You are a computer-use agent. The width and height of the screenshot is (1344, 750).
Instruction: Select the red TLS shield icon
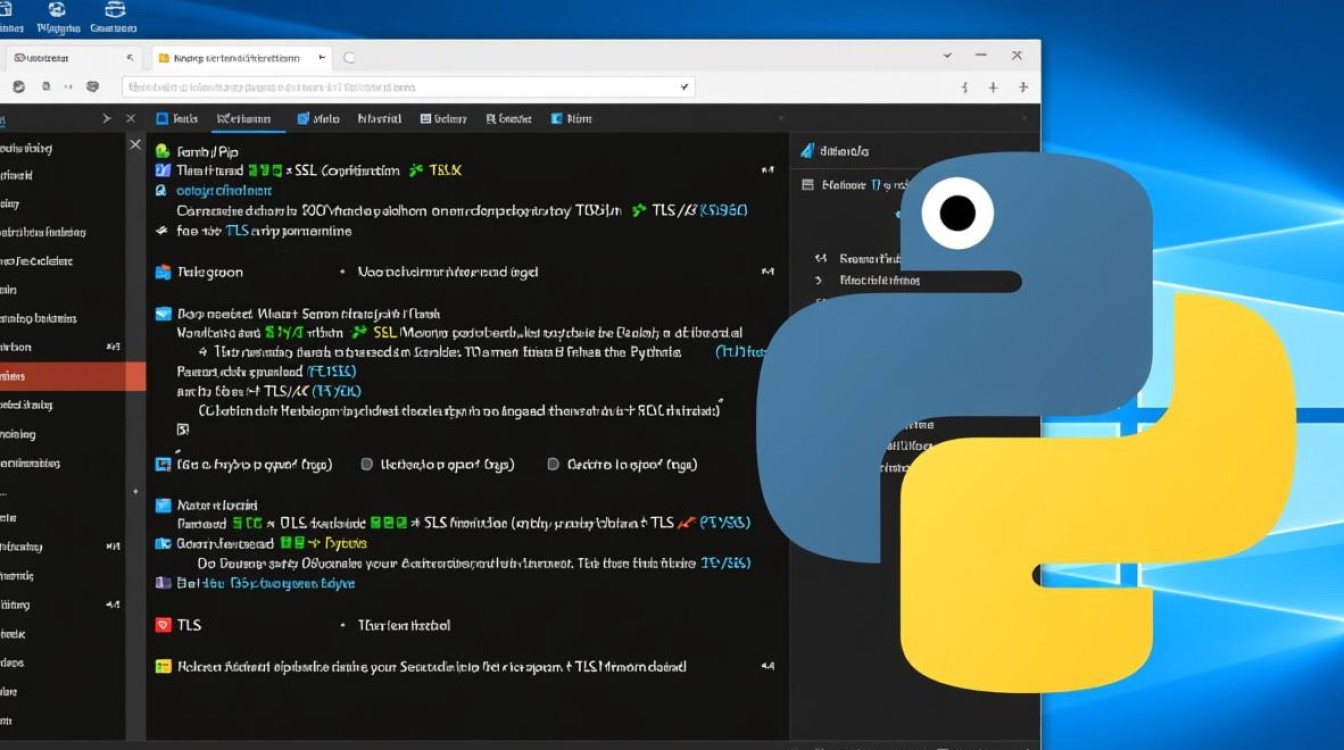point(163,624)
